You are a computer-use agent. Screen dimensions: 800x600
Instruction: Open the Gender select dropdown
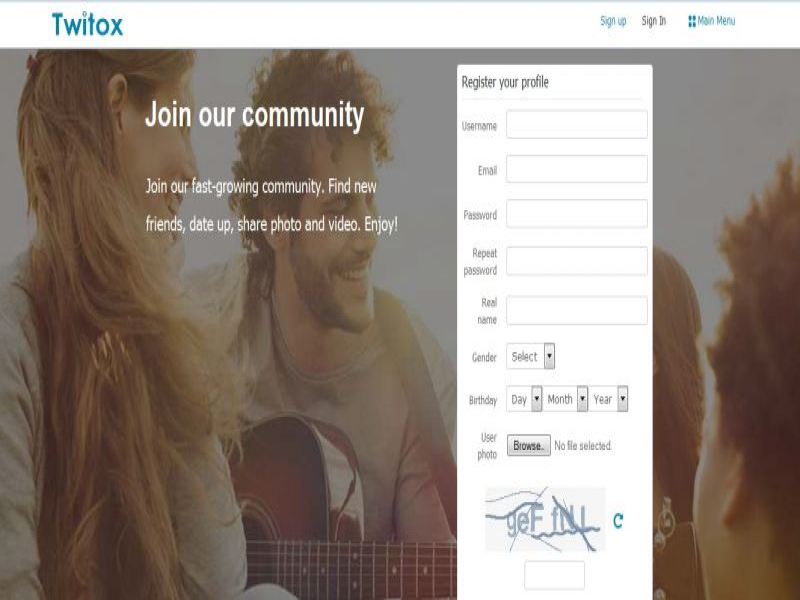click(531, 356)
